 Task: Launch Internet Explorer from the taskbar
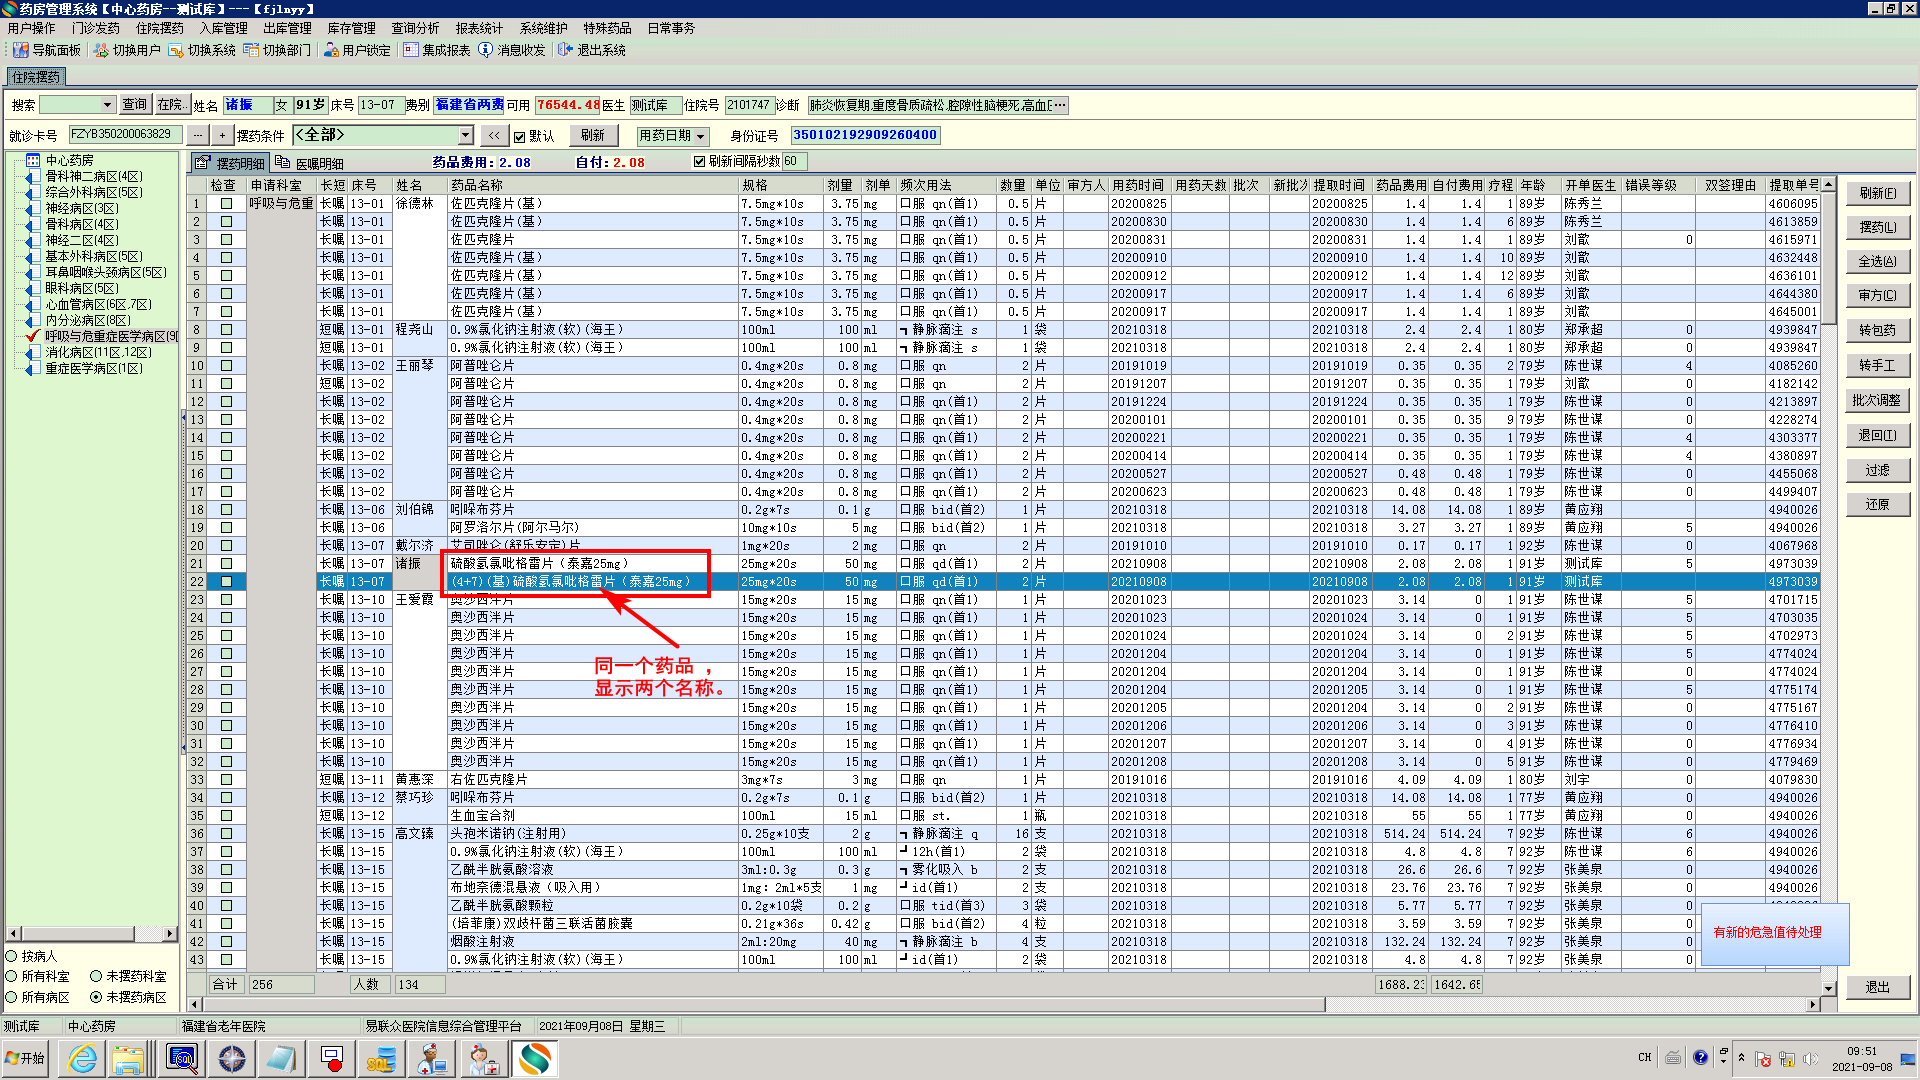82,1058
